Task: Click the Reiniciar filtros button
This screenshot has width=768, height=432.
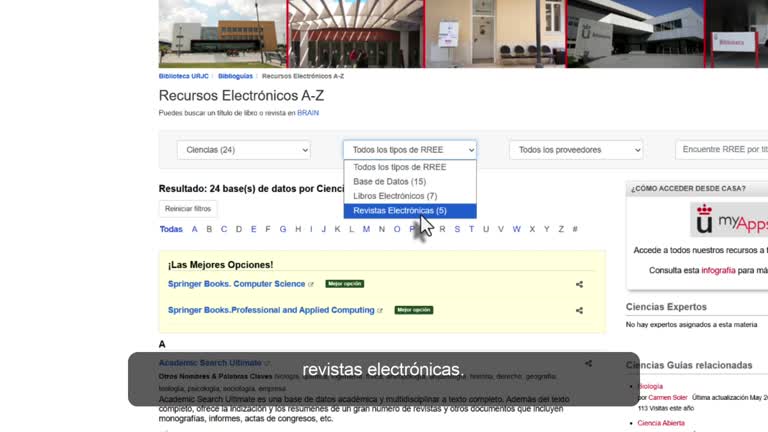Action: pyautogui.click(x=188, y=209)
